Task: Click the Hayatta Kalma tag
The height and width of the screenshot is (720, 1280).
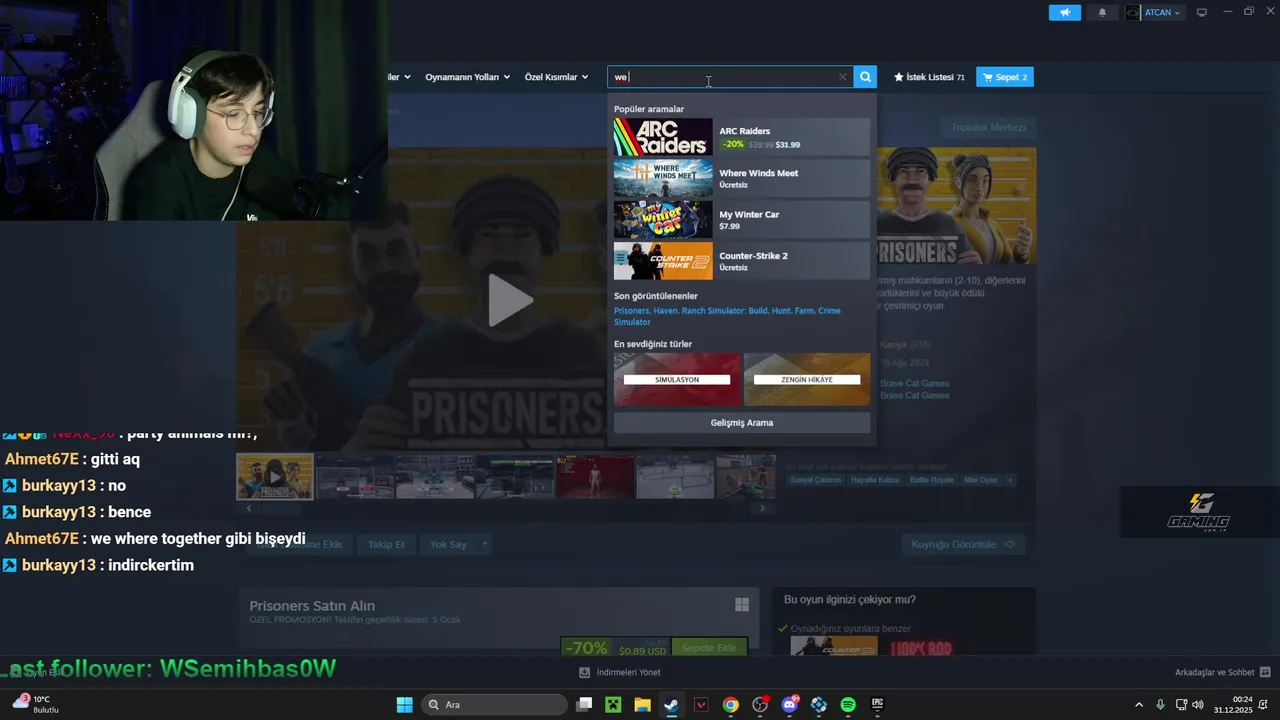Action: click(x=875, y=480)
